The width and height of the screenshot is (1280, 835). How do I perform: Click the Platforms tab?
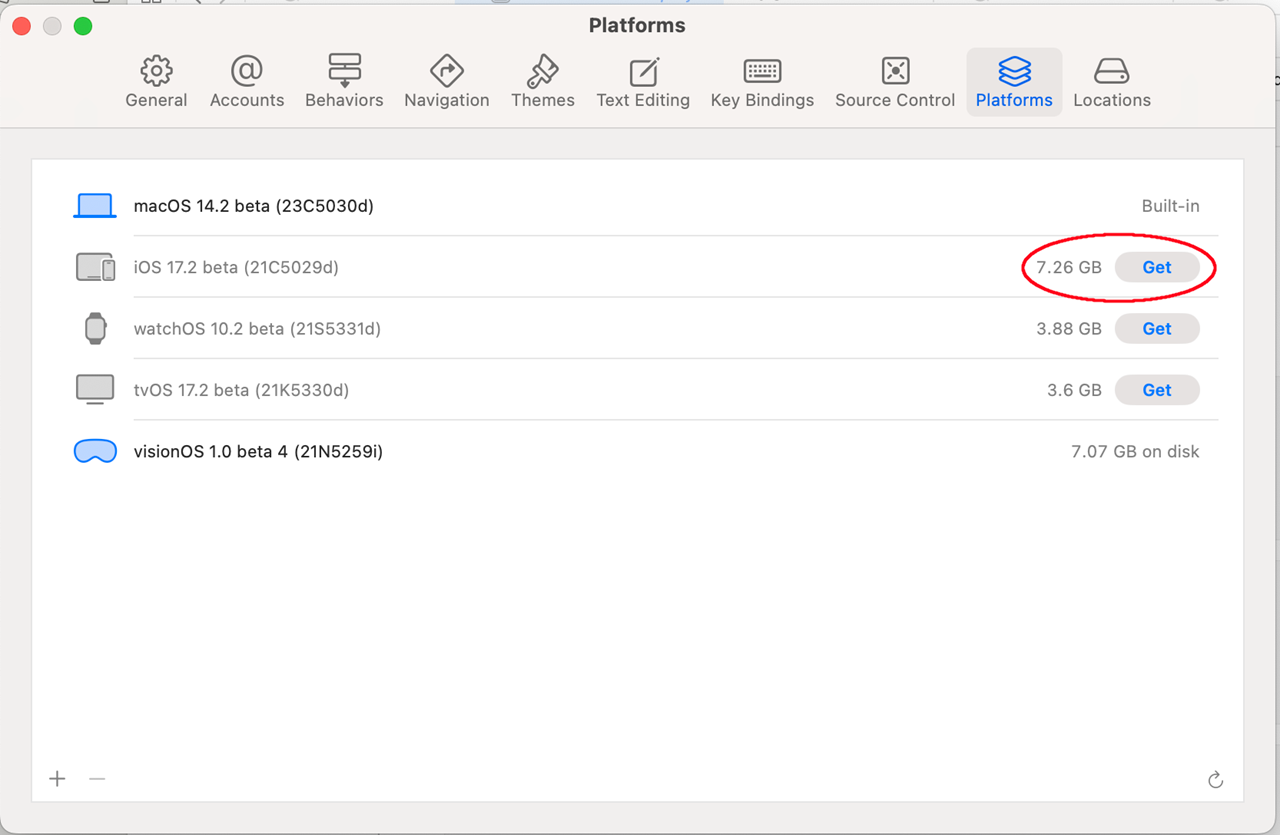[x=1014, y=82]
